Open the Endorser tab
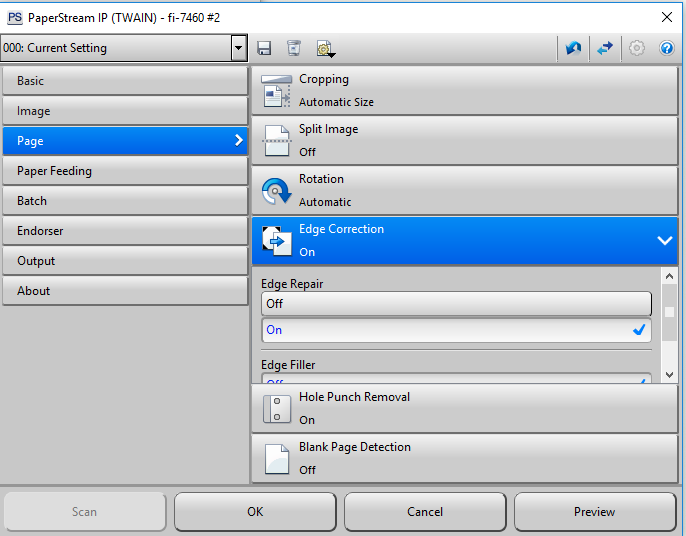The height and width of the screenshot is (536, 686). [x=124, y=231]
